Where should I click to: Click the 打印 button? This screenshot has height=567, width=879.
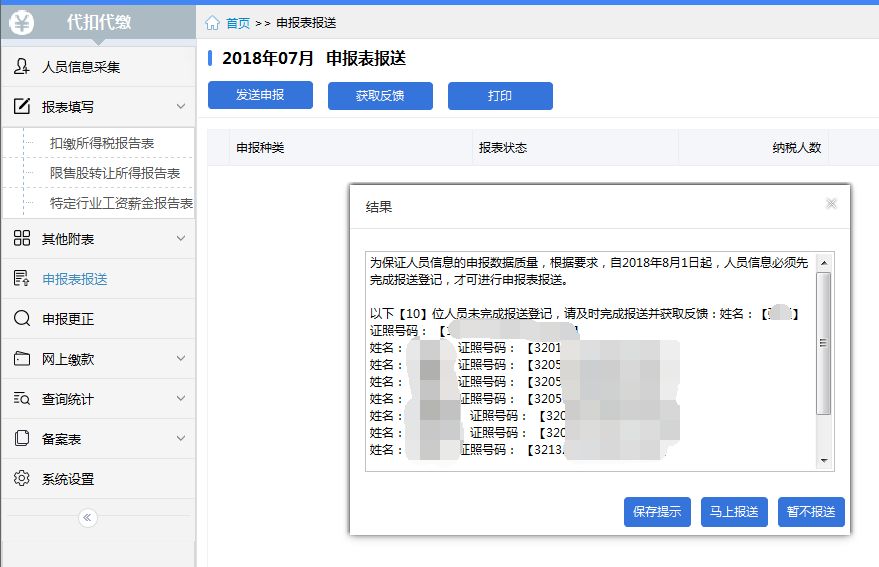[500, 95]
